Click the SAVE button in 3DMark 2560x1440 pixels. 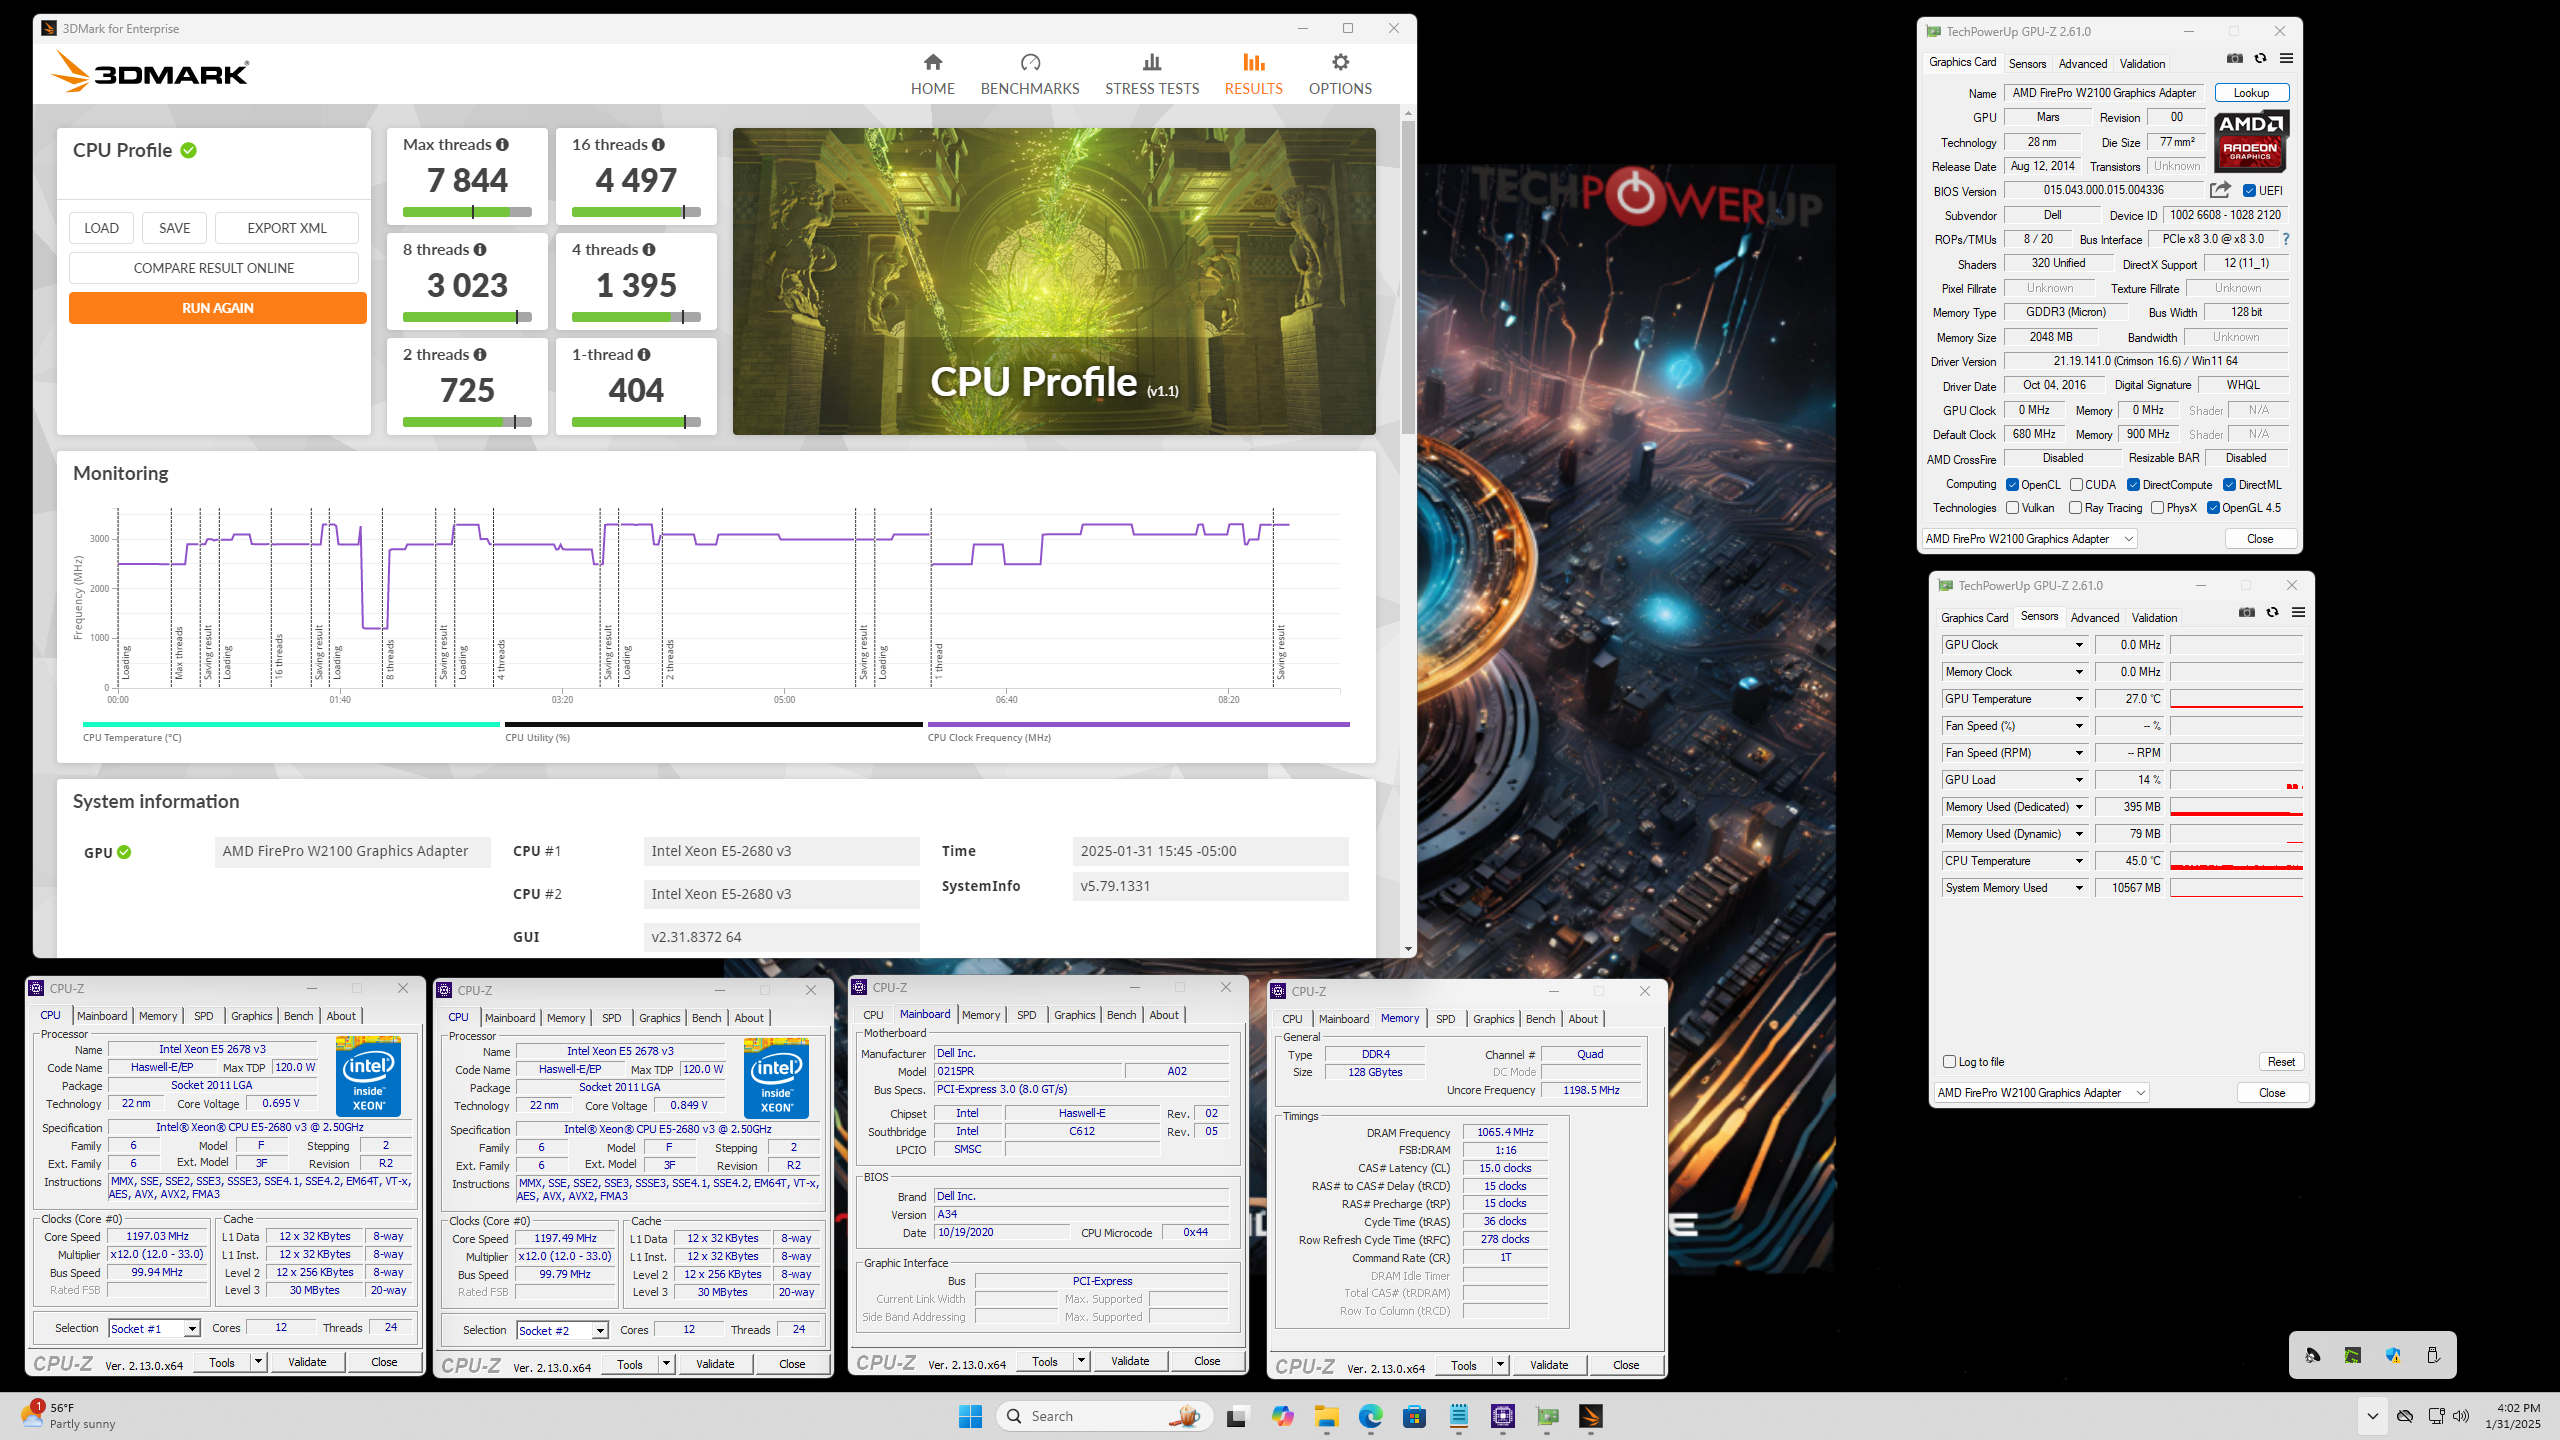pyautogui.click(x=174, y=228)
